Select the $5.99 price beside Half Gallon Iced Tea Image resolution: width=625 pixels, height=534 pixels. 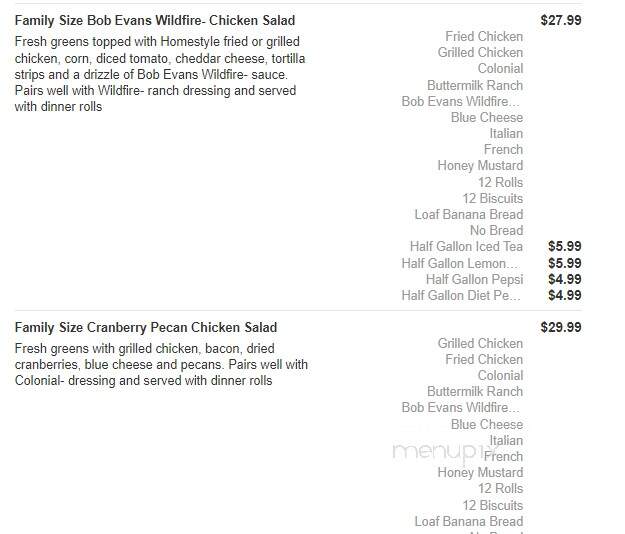pyautogui.click(x=564, y=247)
